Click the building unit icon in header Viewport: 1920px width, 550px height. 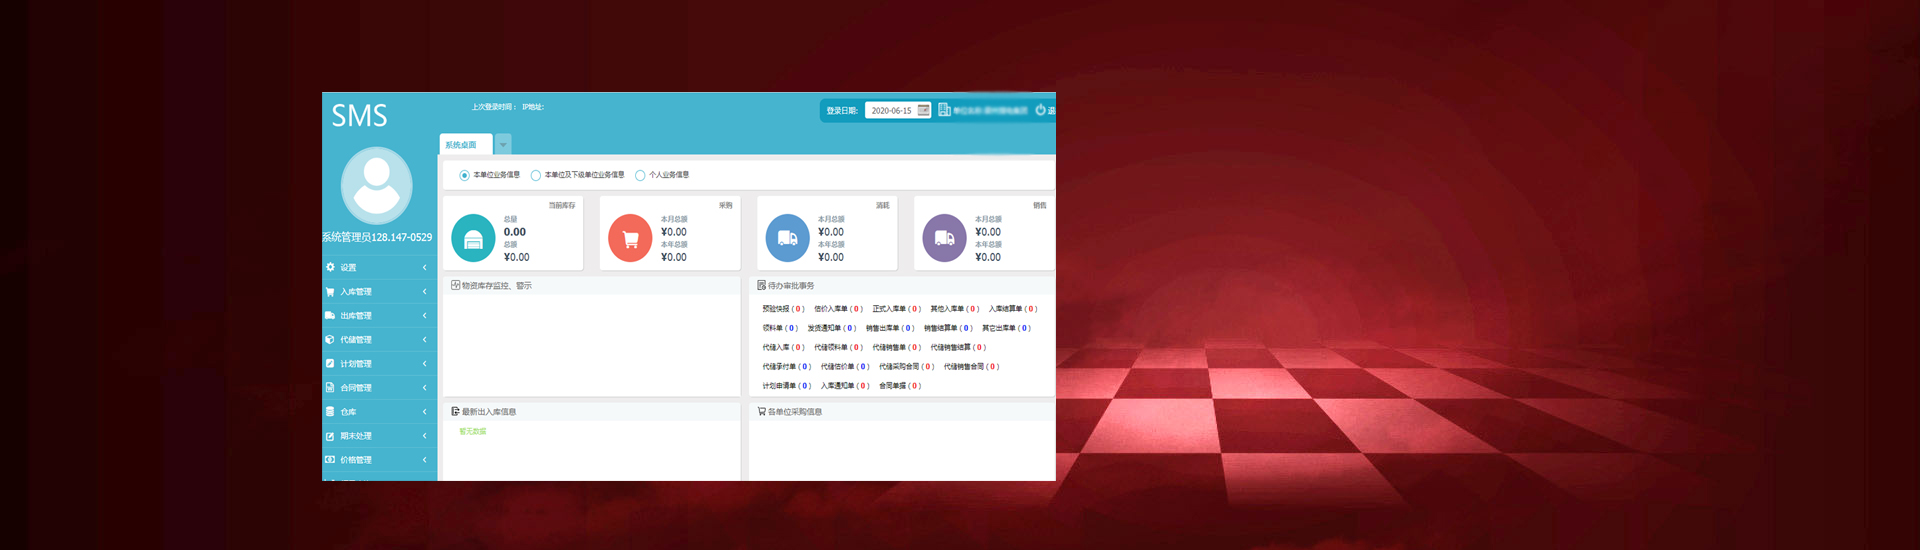pos(944,110)
